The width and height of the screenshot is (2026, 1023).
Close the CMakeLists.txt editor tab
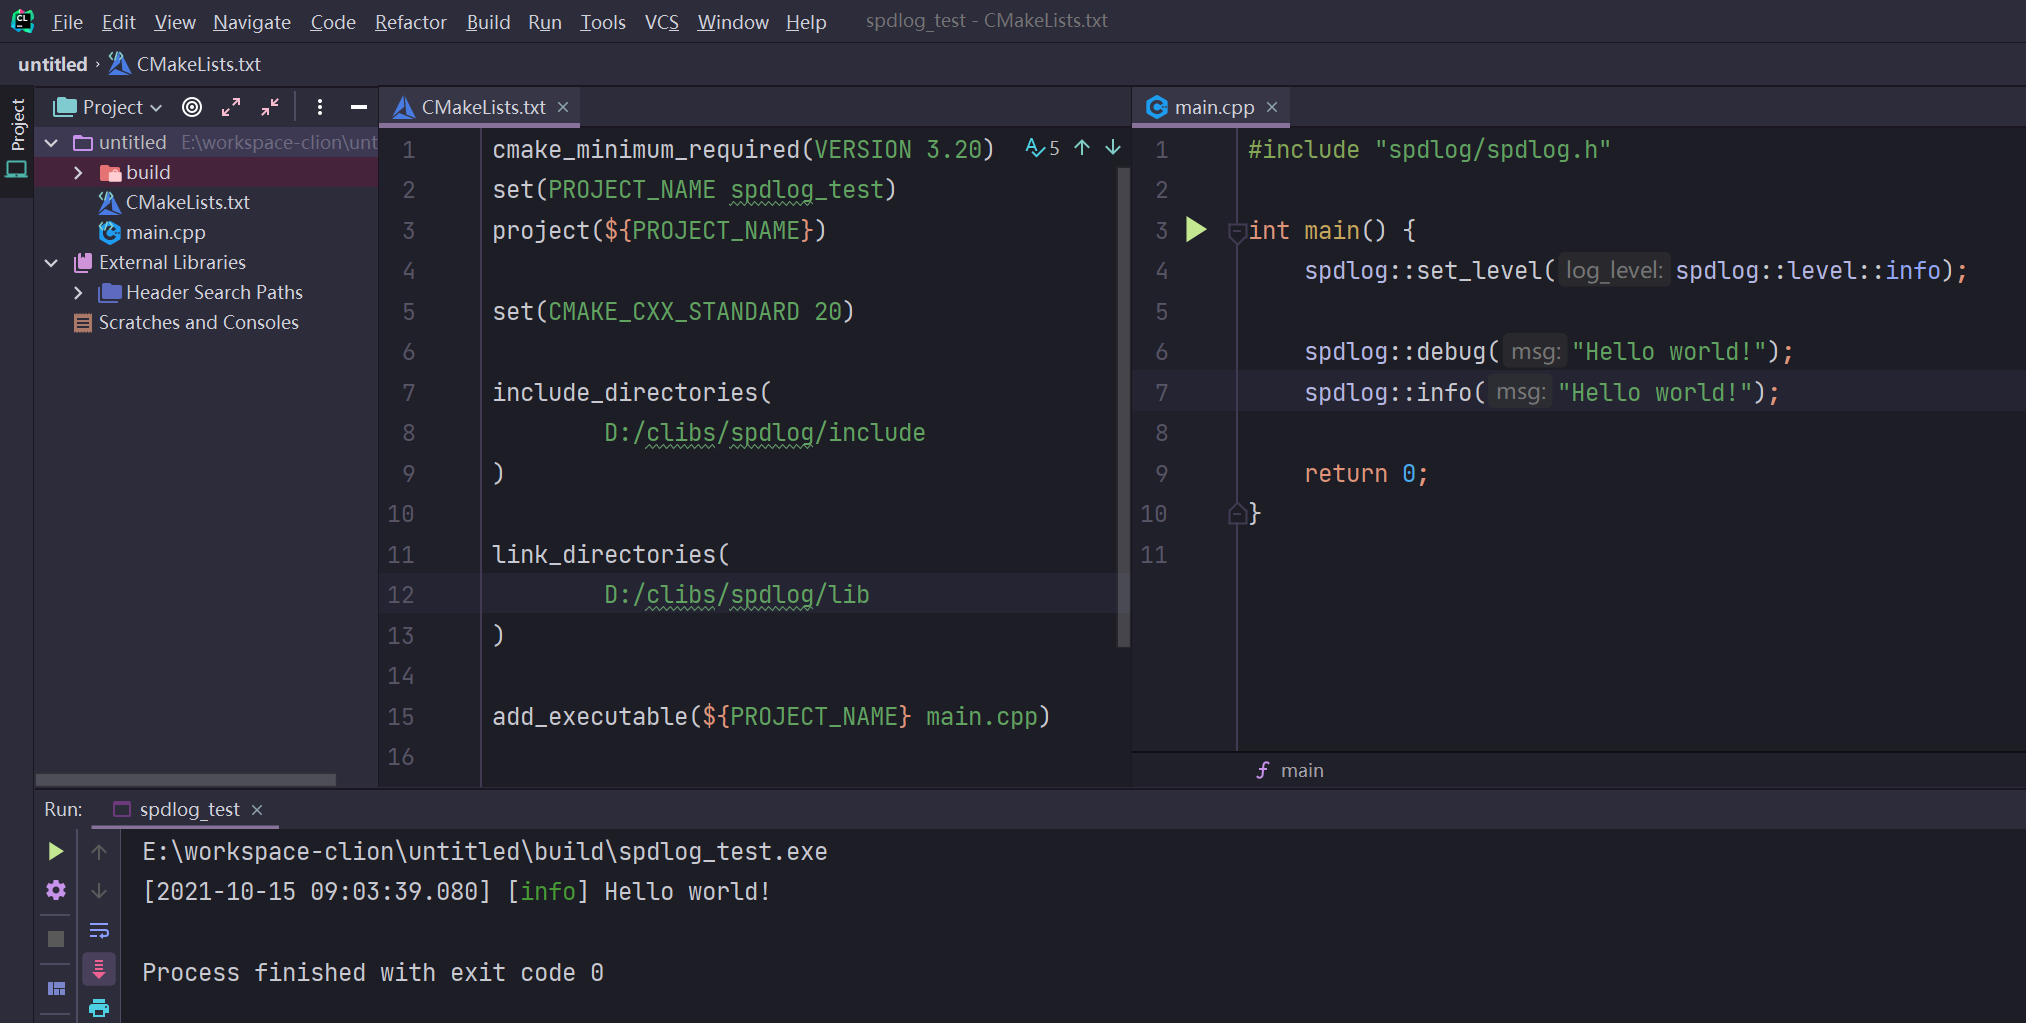[563, 107]
